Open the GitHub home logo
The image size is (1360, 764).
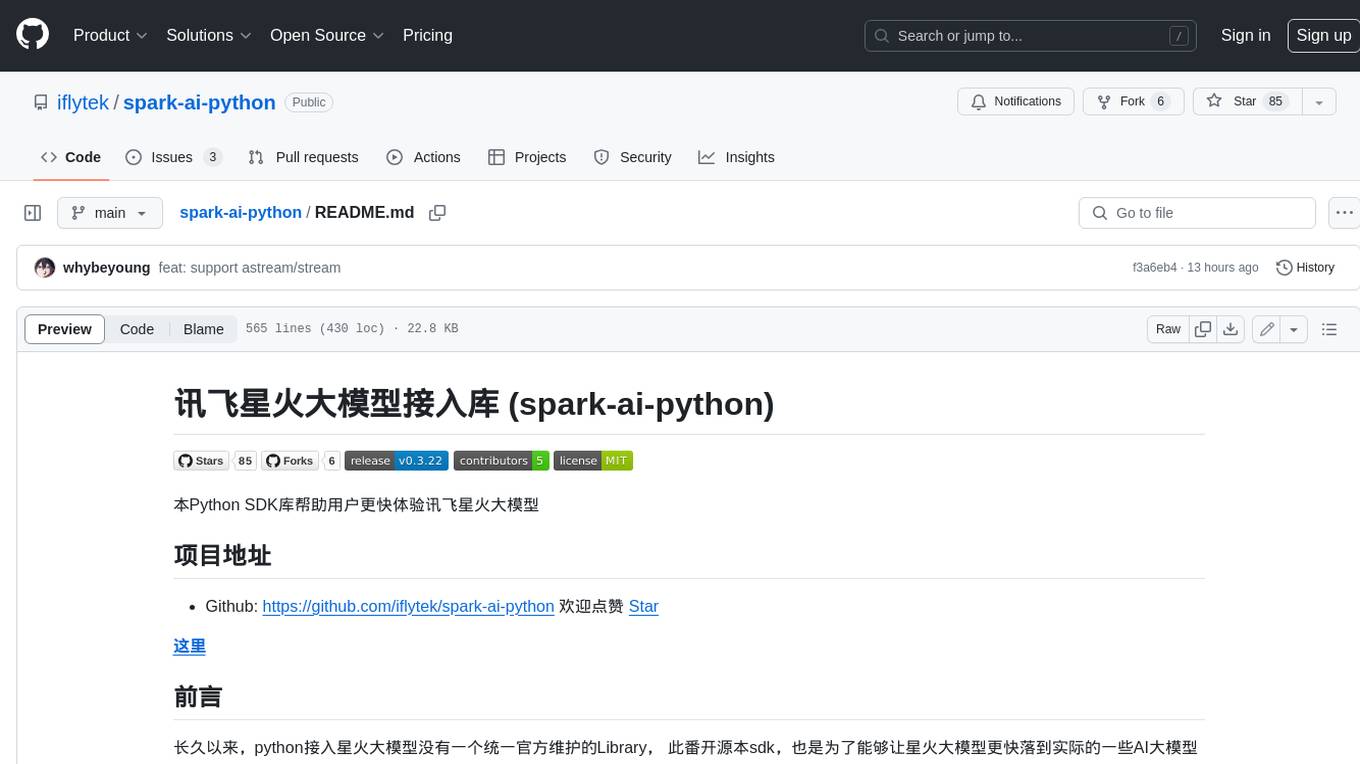coord(32,35)
